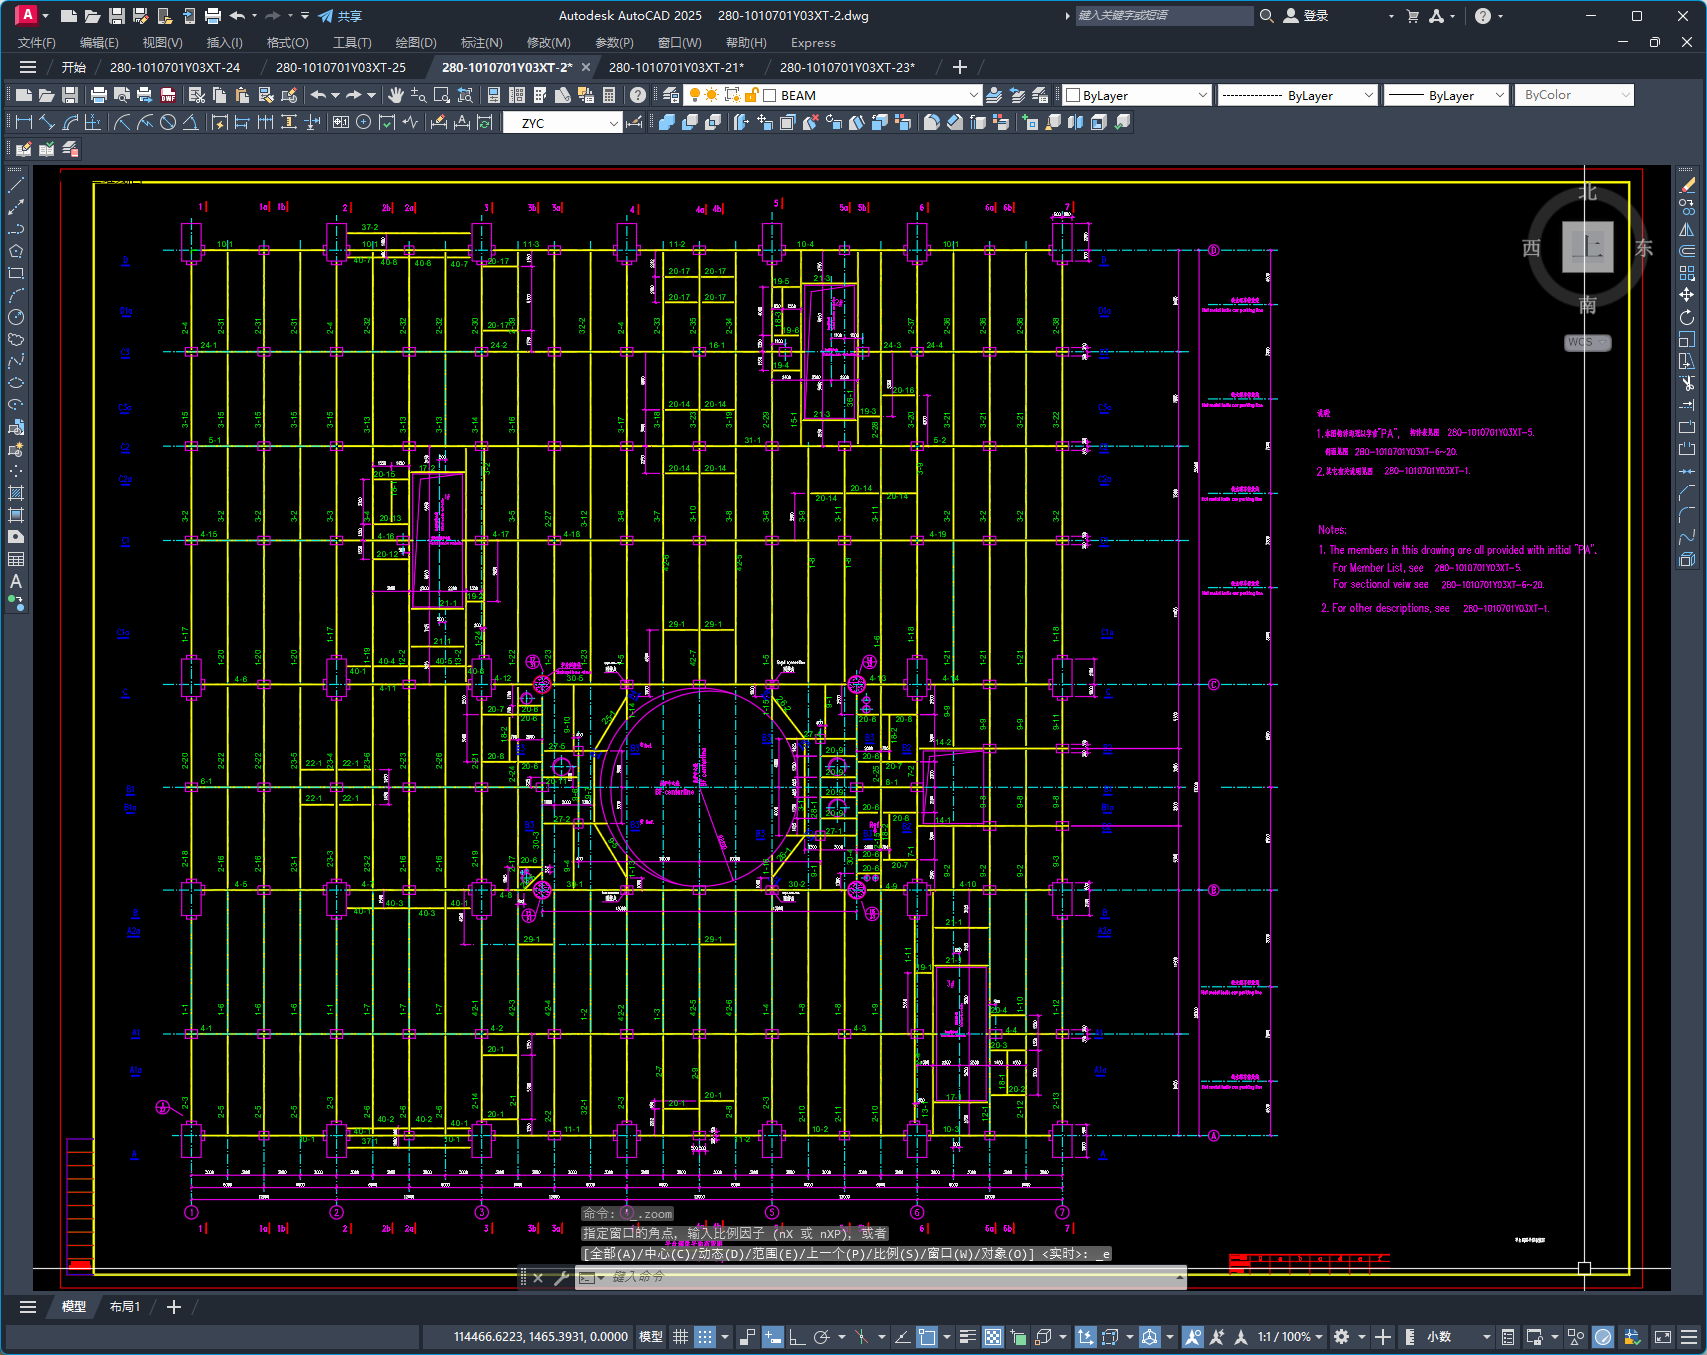This screenshot has width=1707, height=1355.
Task: Open the ByColor plot style dropdown
Action: 1625,95
